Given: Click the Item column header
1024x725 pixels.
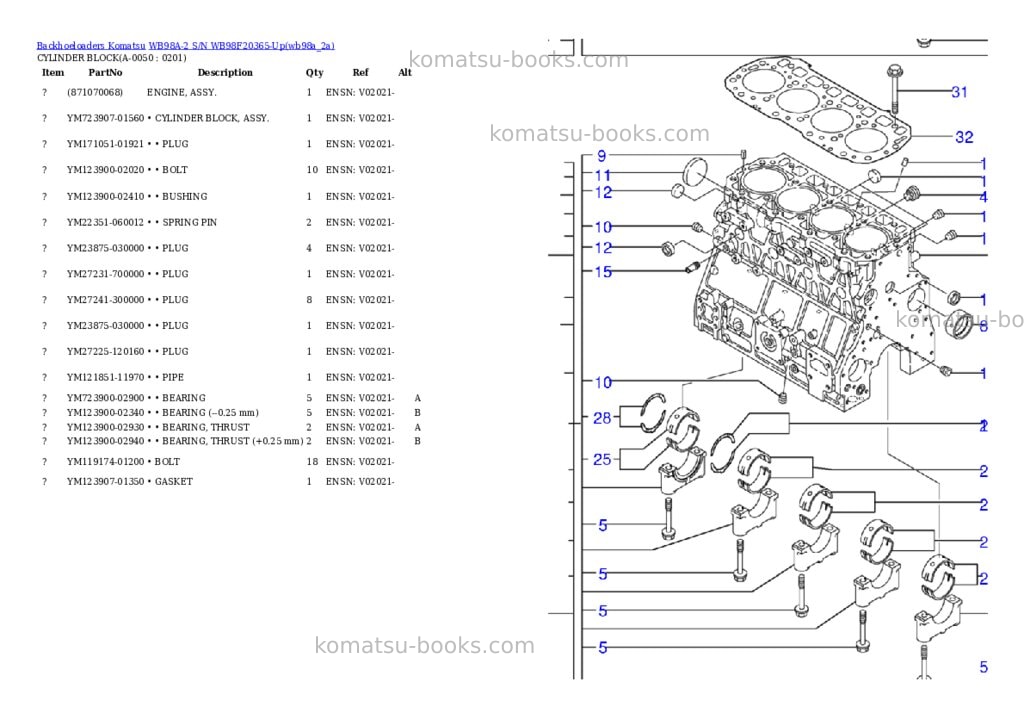Looking at the screenshot, I should click(53, 72).
